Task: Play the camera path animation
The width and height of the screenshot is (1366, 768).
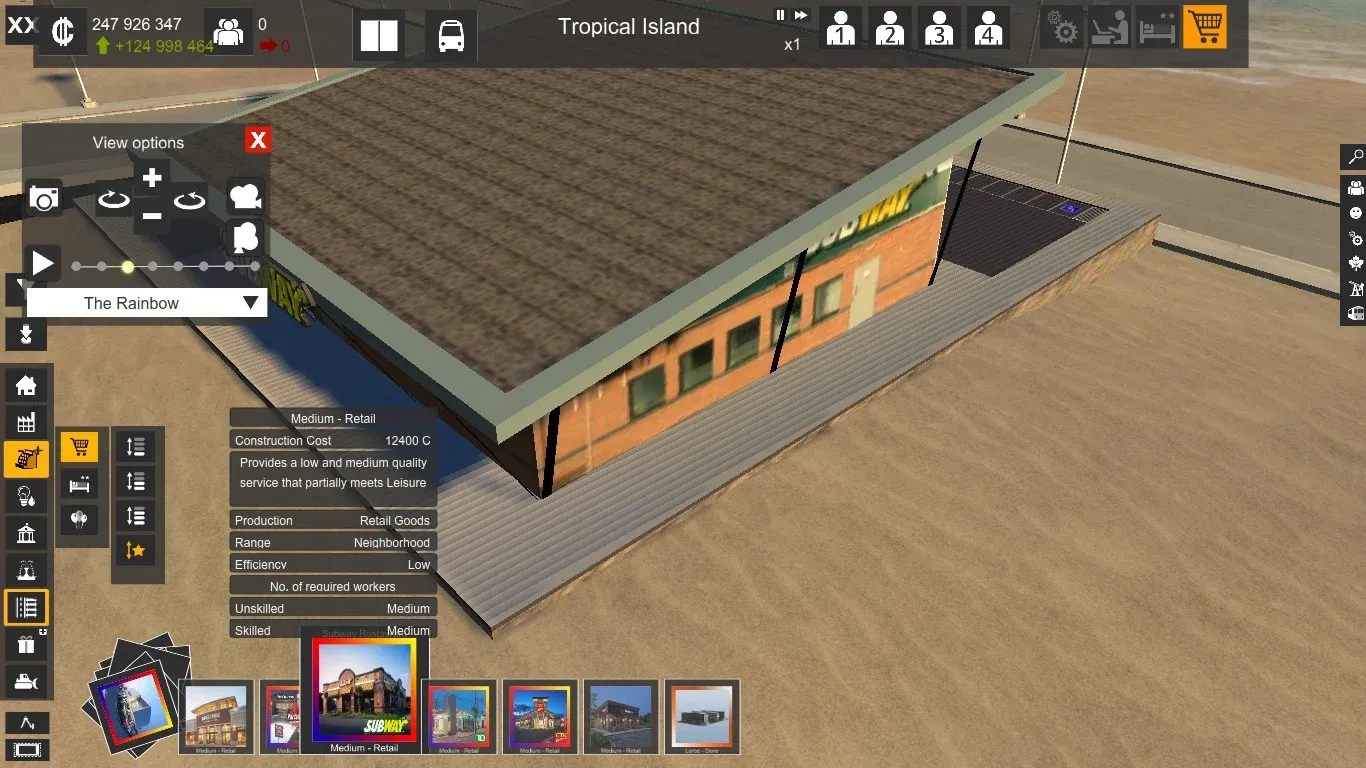Action: (x=42, y=264)
